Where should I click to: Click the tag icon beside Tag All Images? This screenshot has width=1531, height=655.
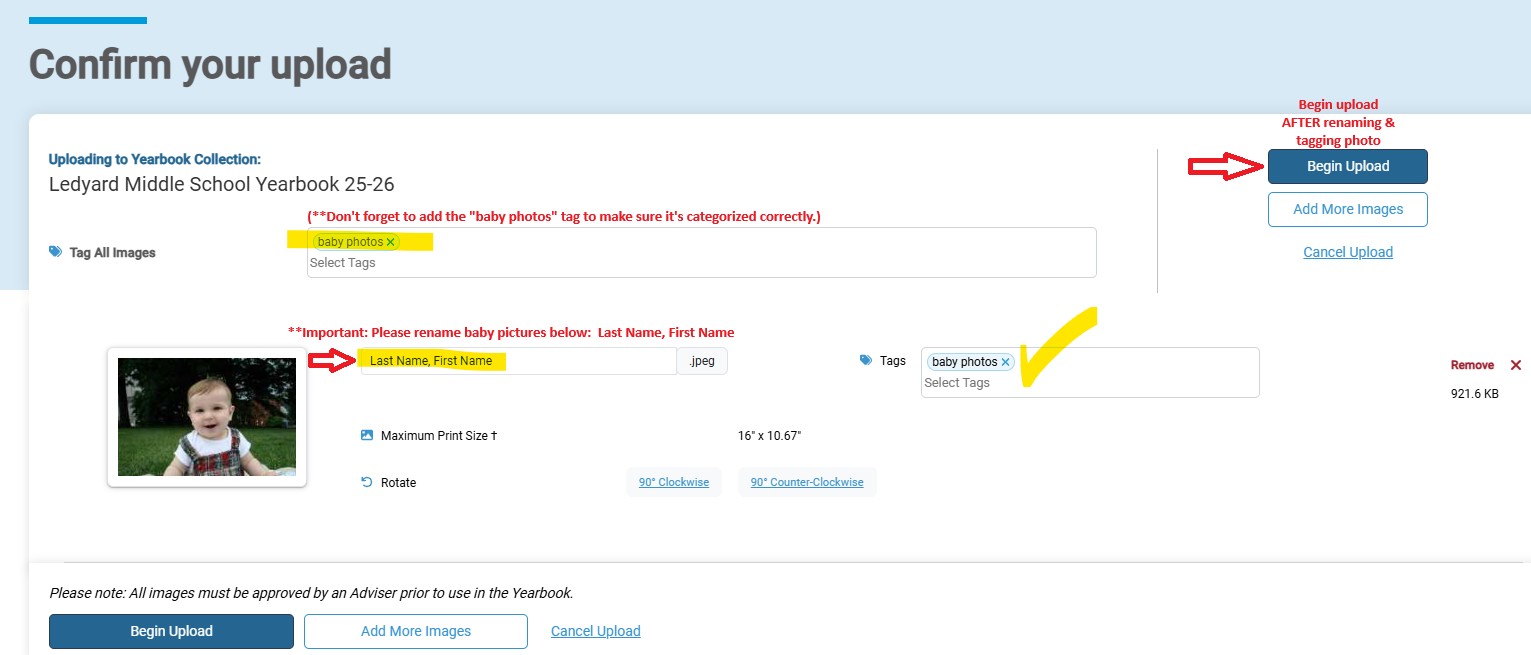tap(56, 253)
